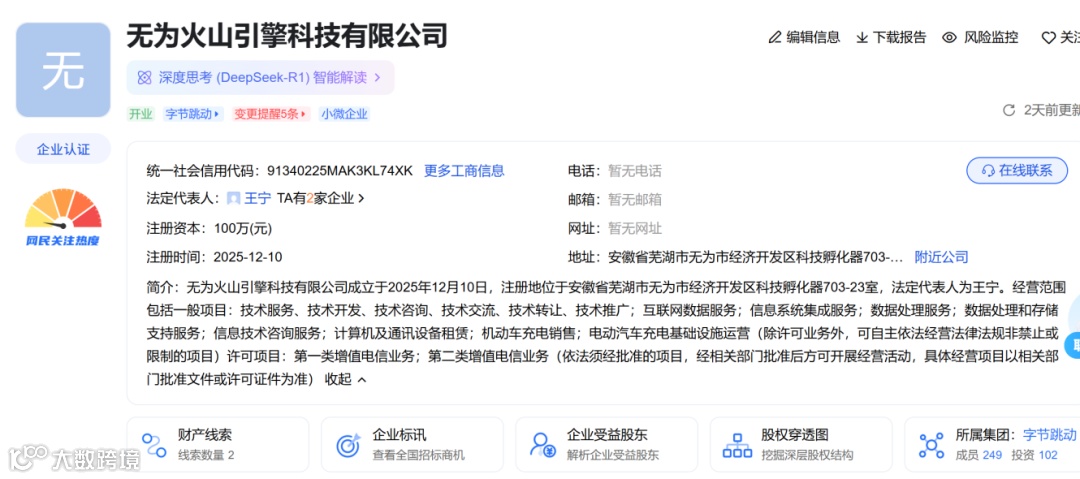Expand the 变更提醒5条 tag
The height and width of the screenshot is (479, 1080).
[x=271, y=114]
